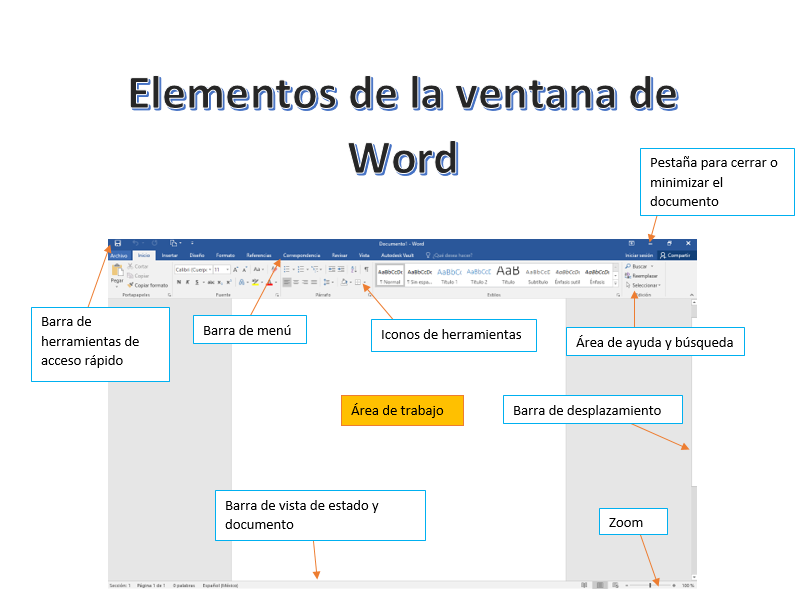798x602 pixels.
Task: Click the multilevel list icon
Action: [x=315, y=269]
